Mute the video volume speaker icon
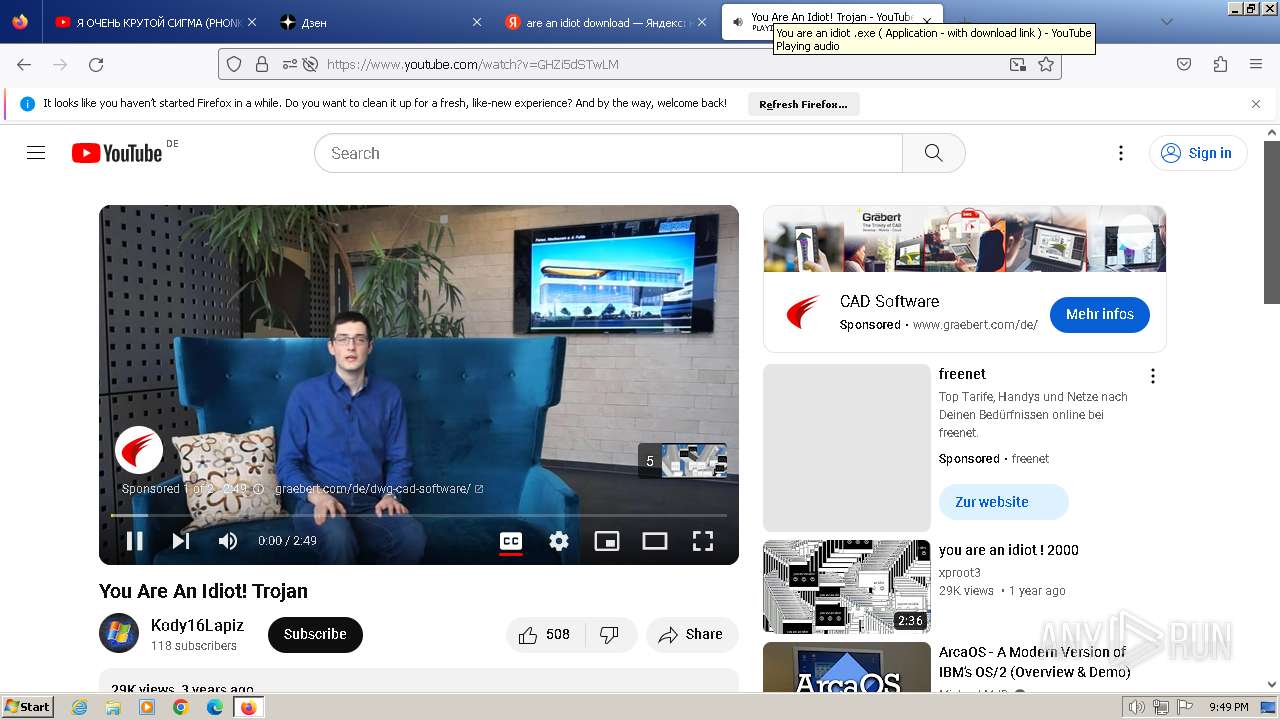The width and height of the screenshot is (1280, 720). 228,541
